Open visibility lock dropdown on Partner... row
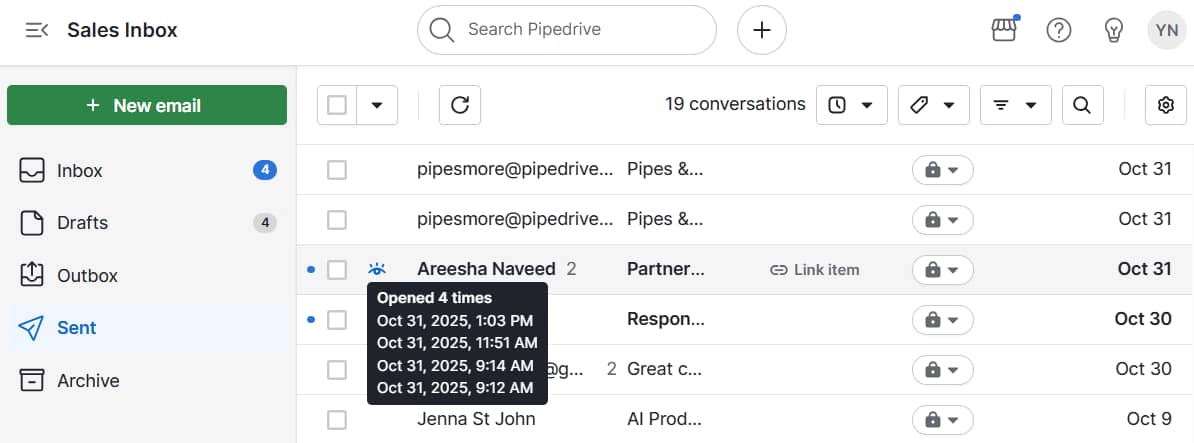This screenshot has height=443, width=1194. [943, 270]
